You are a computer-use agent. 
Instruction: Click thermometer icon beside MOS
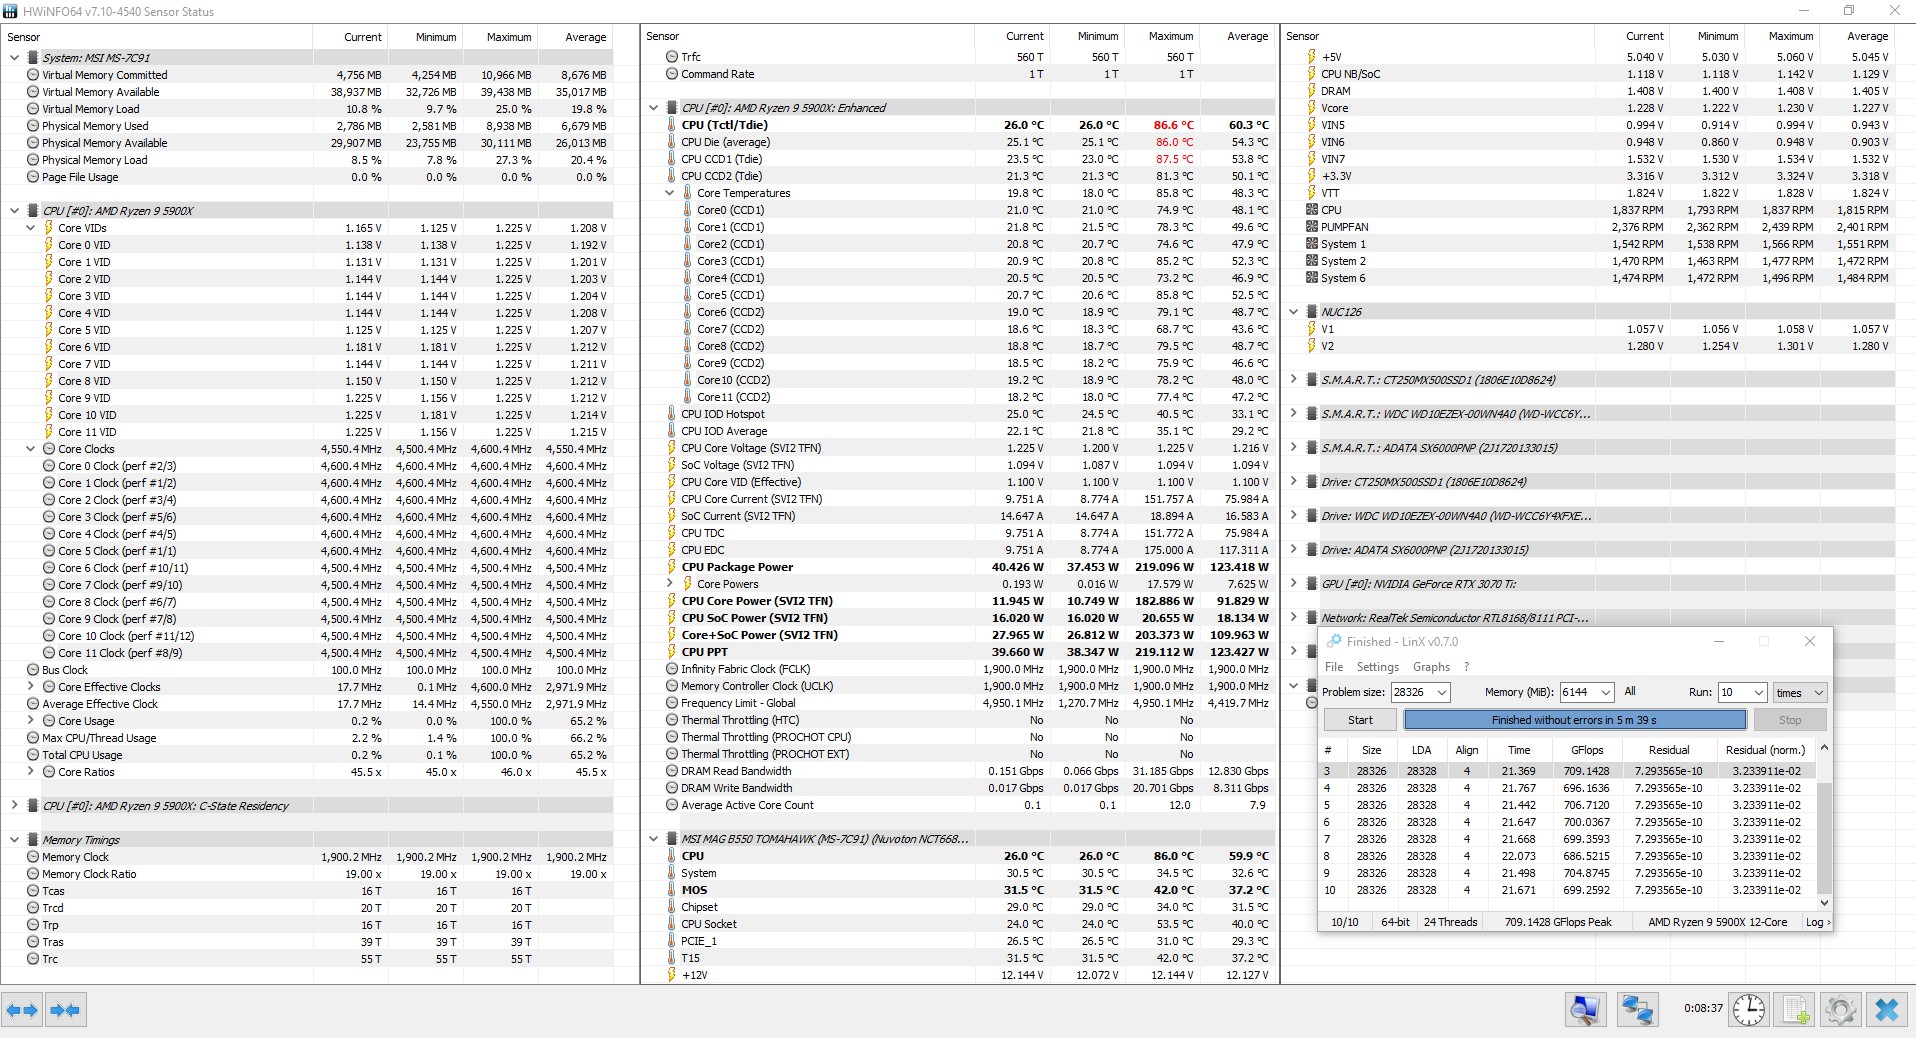tap(672, 890)
